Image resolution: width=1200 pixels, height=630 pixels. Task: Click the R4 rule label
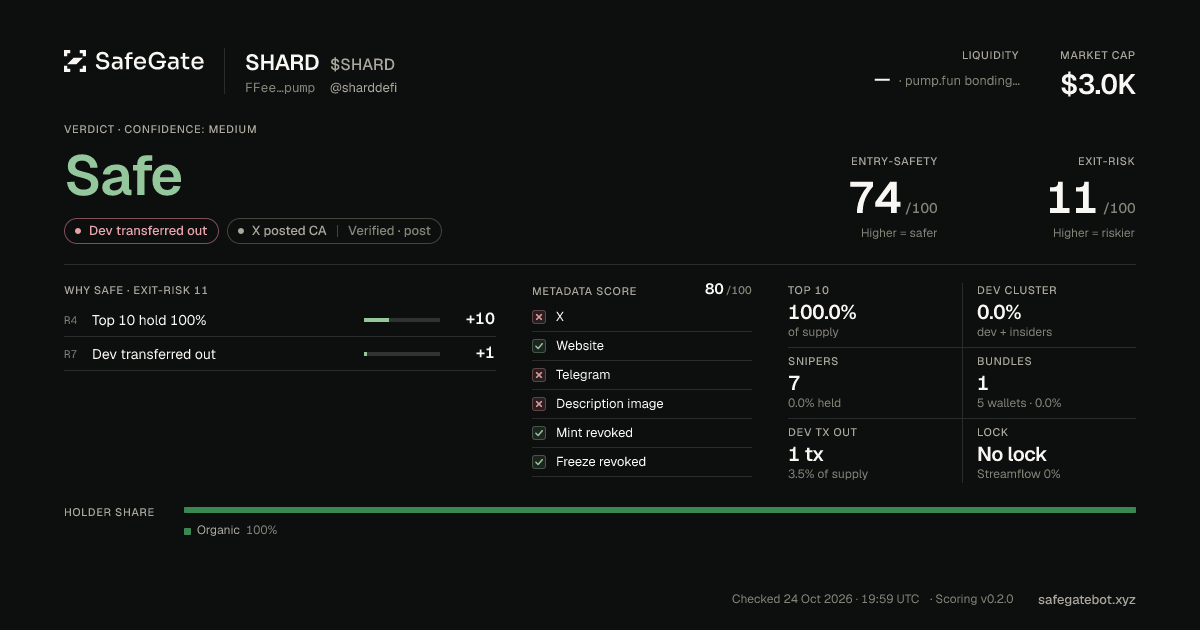pos(71,320)
